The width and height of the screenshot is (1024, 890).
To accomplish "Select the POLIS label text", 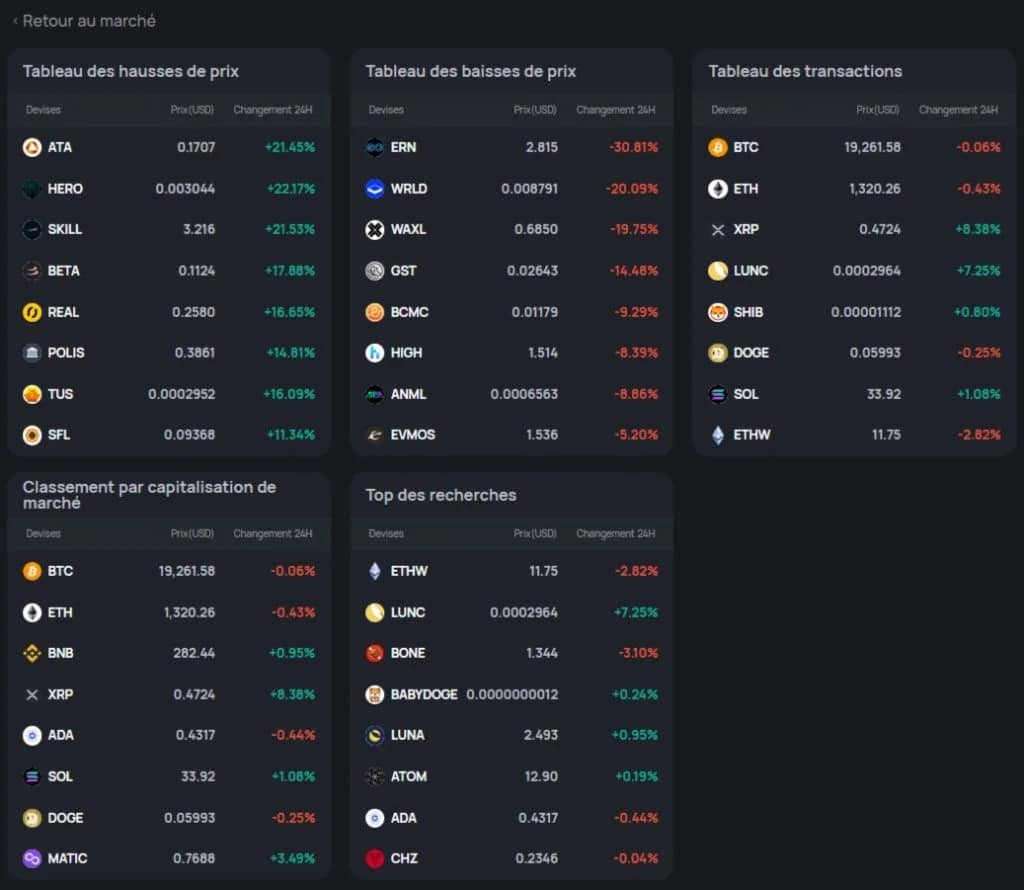I will coord(66,353).
